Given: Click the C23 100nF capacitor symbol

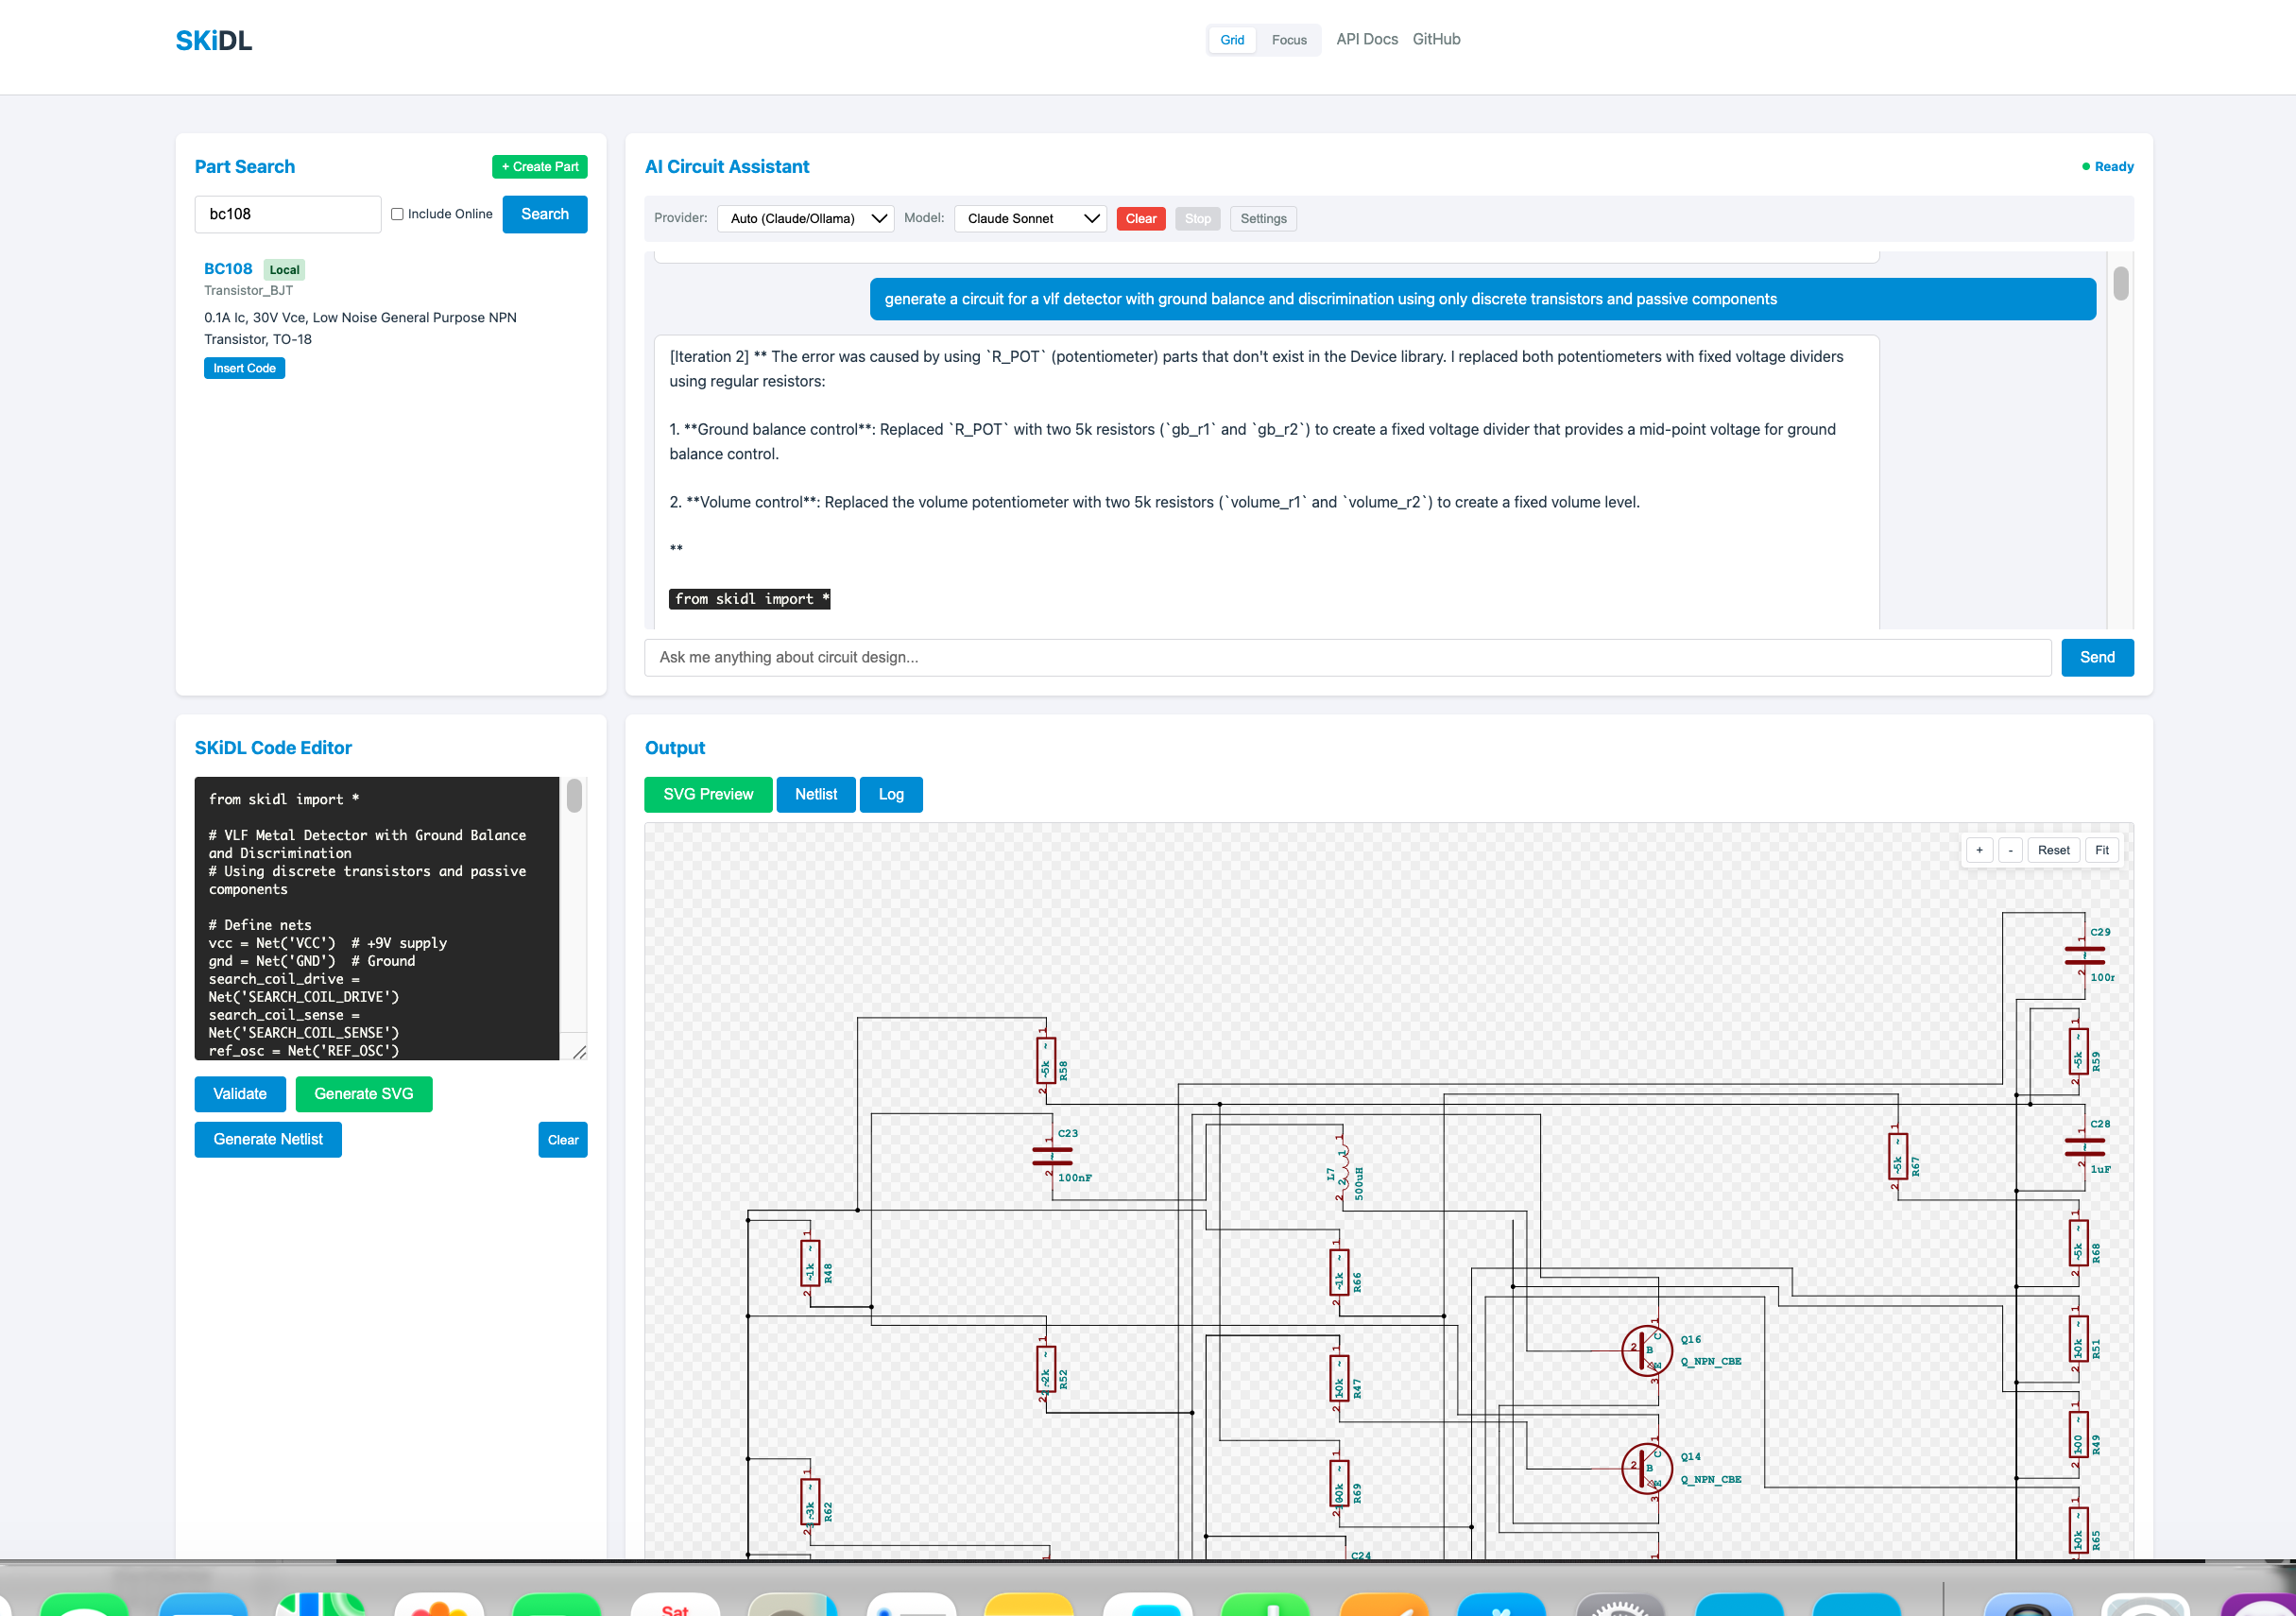Looking at the screenshot, I should point(1052,1156).
